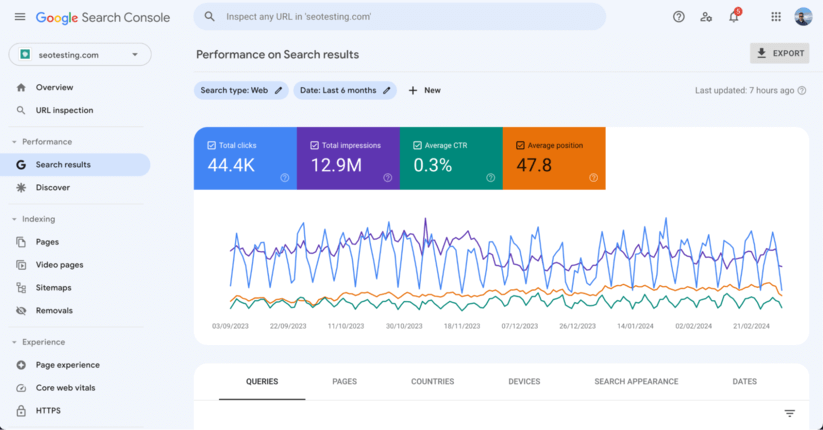The height and width of the screenshot is (430, 823).
Task: Toggle the Total impressions checkbox
Action: pyautogui.click(x=315, y=145)
